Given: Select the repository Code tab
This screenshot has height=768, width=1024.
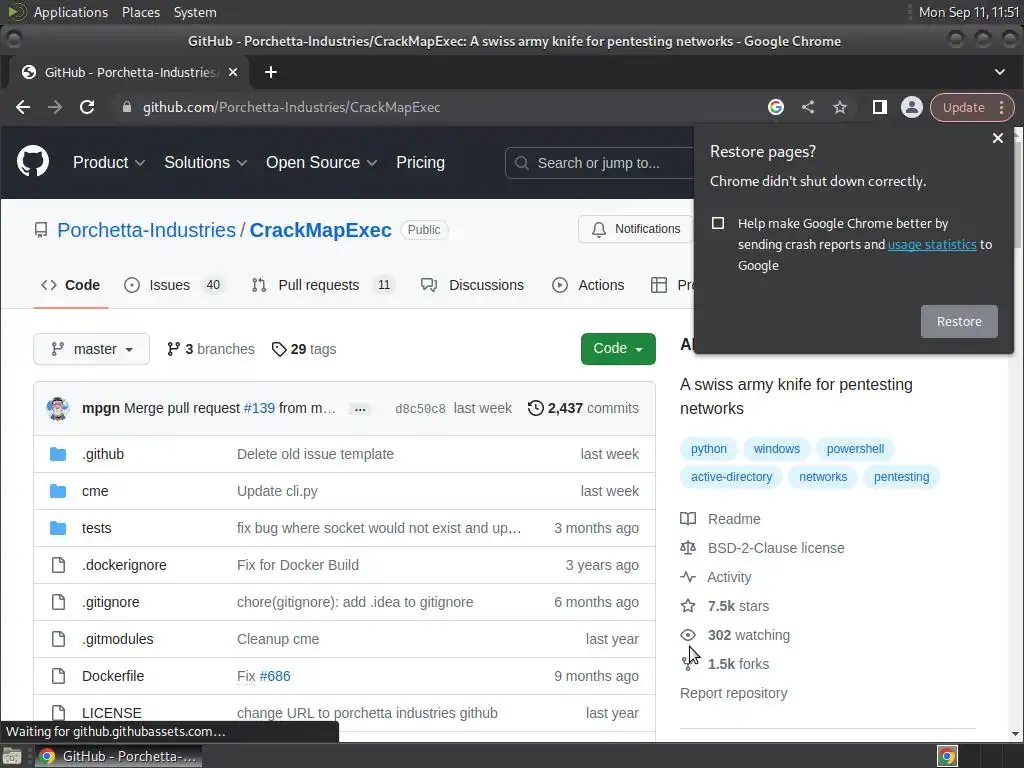Looking at the screenshot, I should point(71,285).
